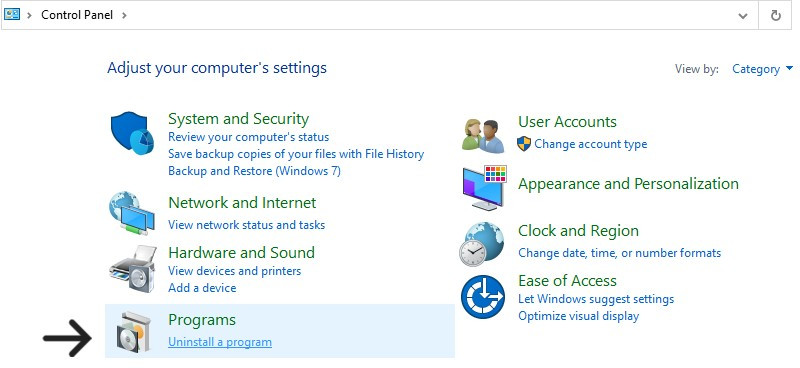Open the System and Security shield icon

point(132,133)
